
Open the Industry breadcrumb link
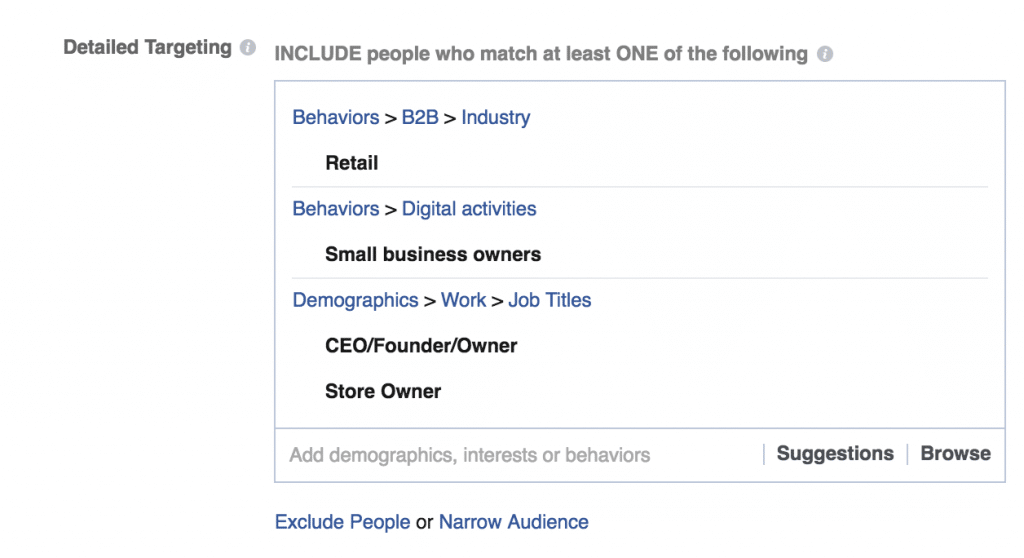coord(496,118)
